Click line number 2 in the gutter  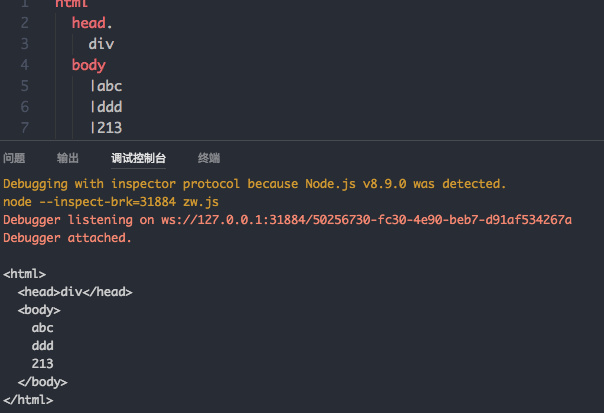[25, 23]
